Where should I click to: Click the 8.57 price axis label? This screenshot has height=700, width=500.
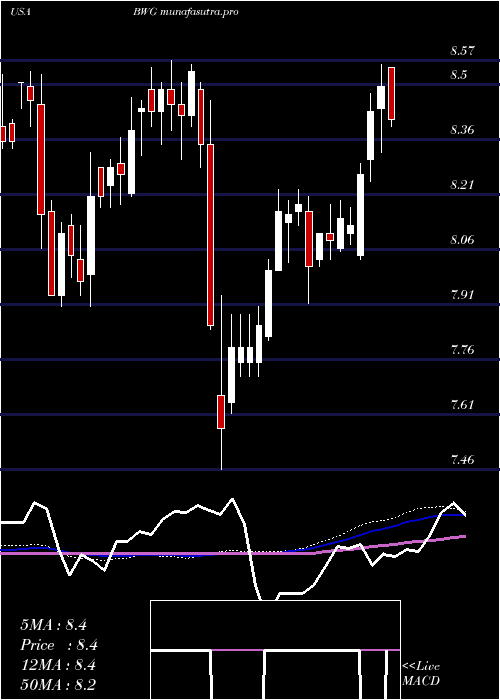coord(462,51)
